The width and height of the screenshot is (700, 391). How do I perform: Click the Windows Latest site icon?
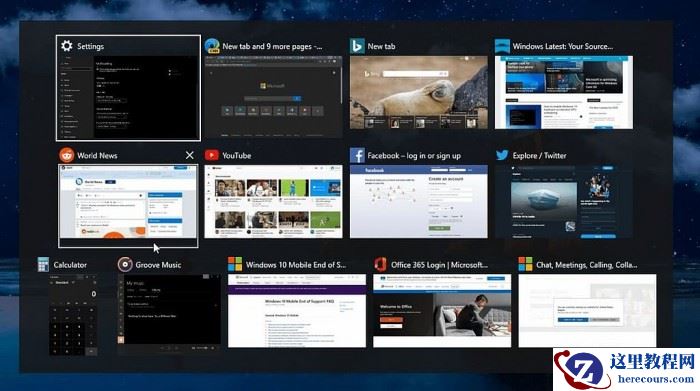[x=502, y=46]
